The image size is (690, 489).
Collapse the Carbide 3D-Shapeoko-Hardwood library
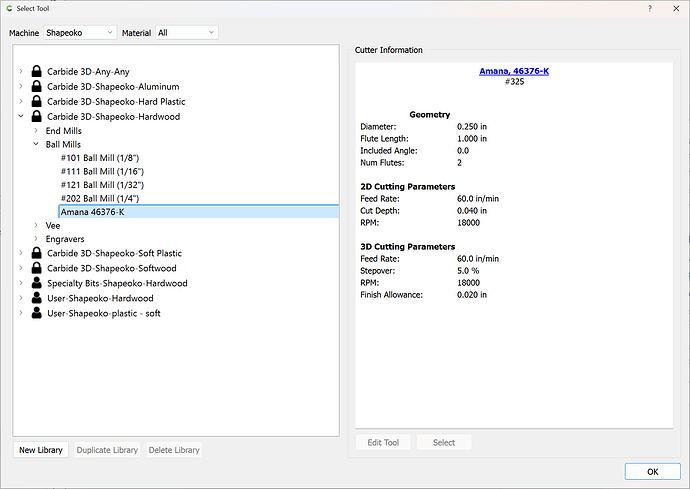[x=21, y=116]
